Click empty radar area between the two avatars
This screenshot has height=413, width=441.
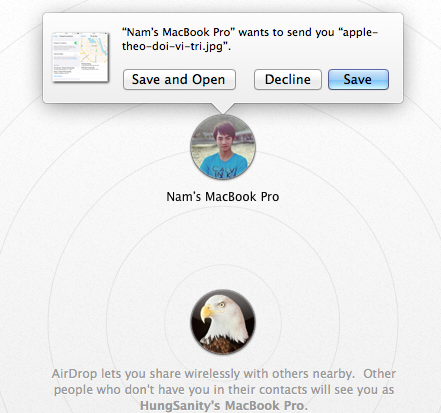pos(223,247)
